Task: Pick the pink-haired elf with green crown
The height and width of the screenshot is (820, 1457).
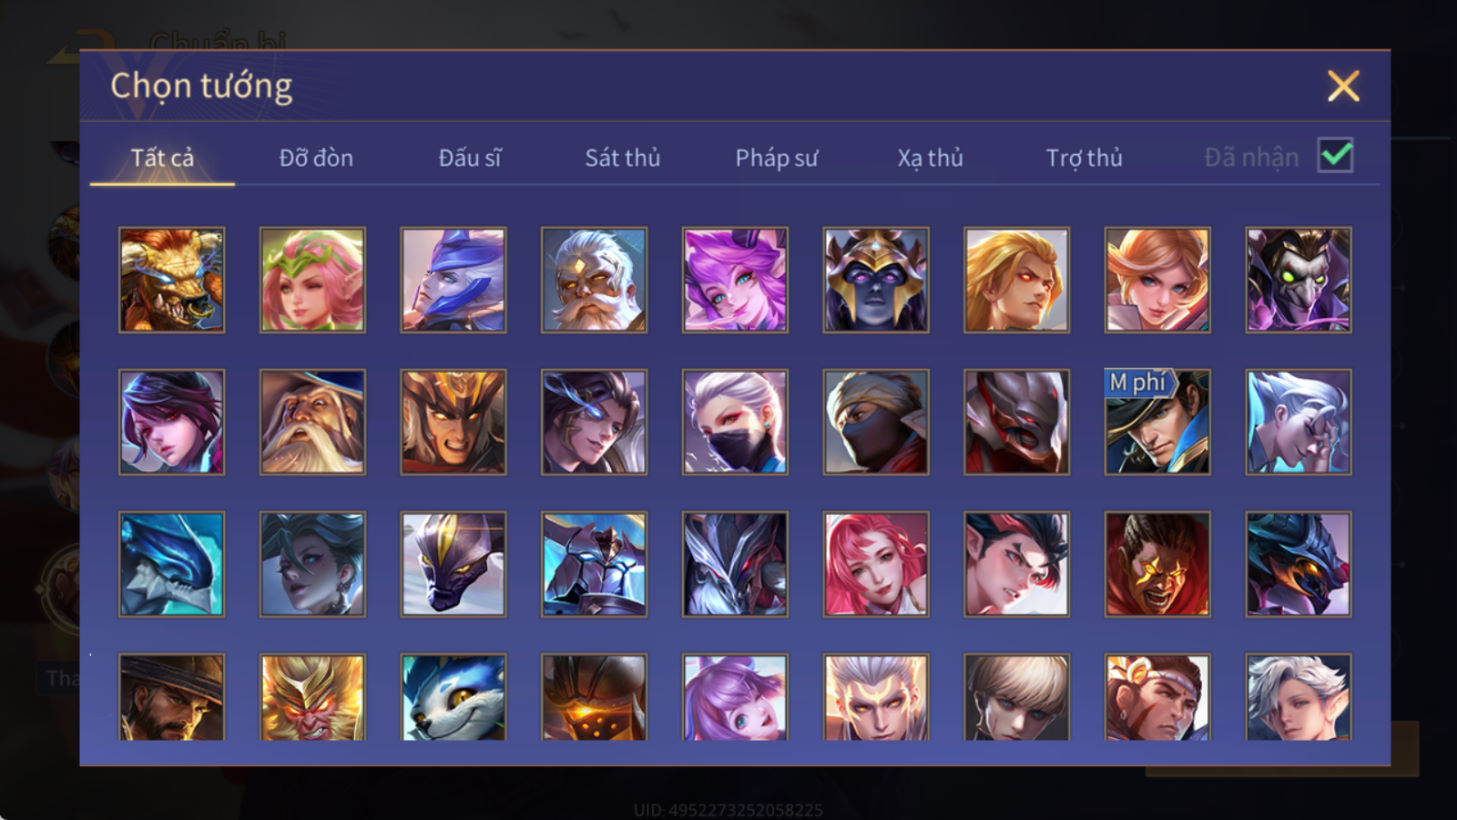Action: tap(313, 280)
